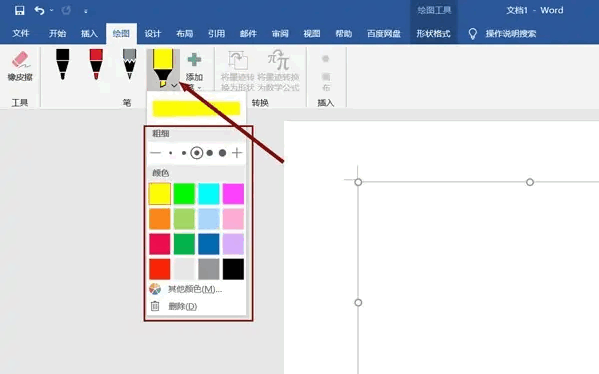Select the 橡皮擦 eraser tool
599x374 pixels.
click(20, 66)
